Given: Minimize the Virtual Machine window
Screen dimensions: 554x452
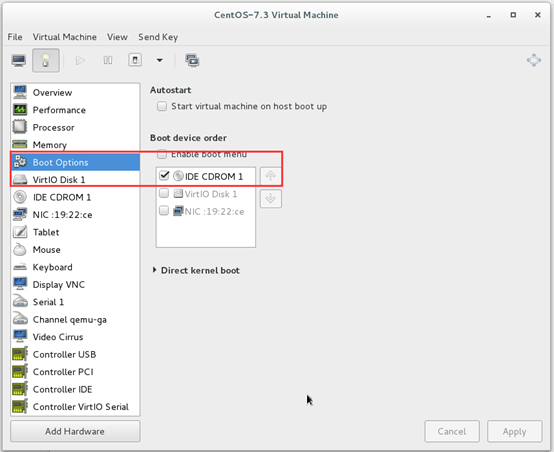Looking at the screenshot, I should (x=489, y=16).
